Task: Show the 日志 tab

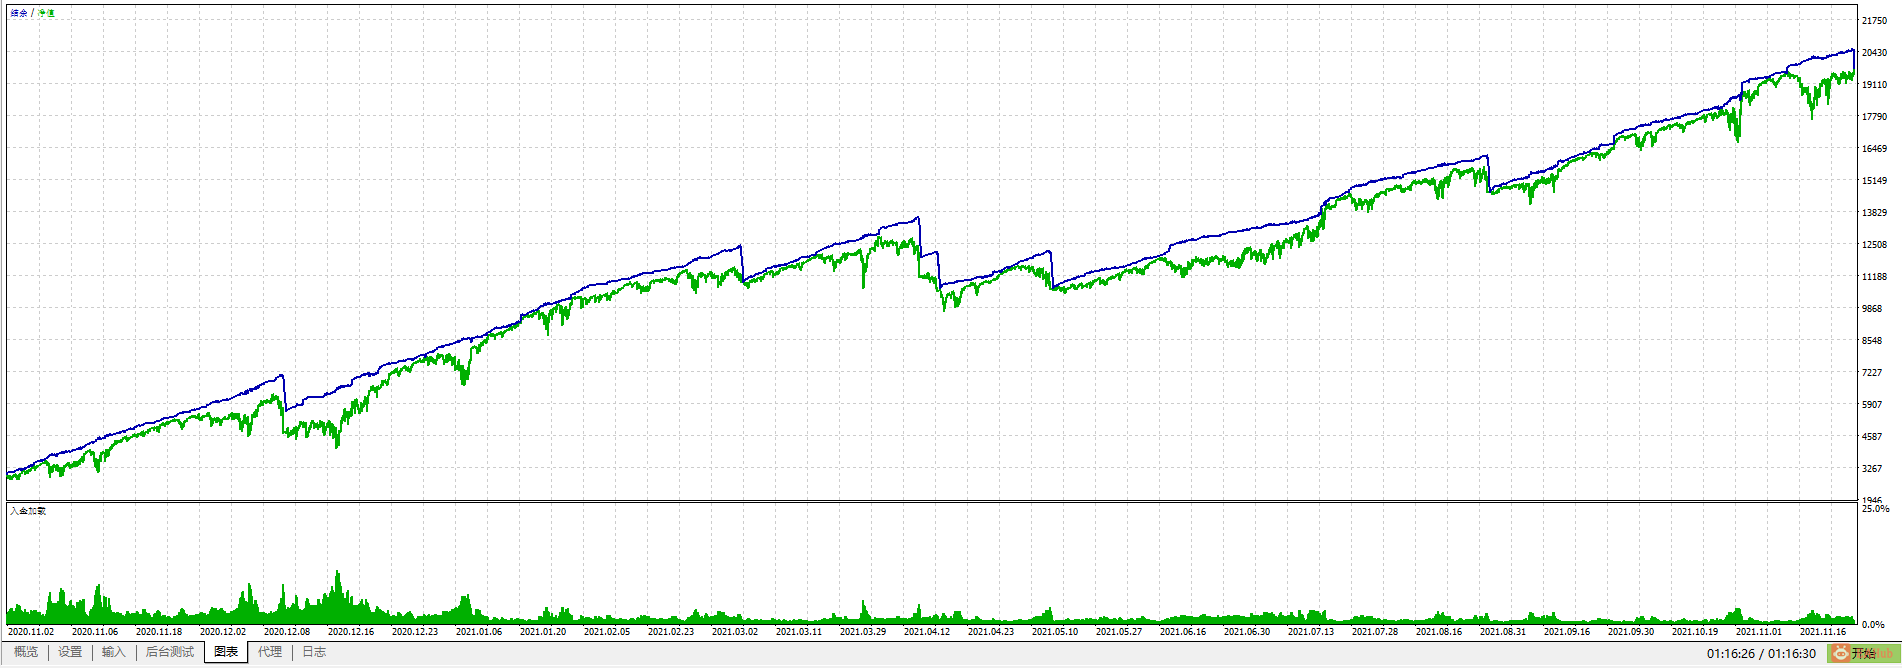Action: coord(314,652)
